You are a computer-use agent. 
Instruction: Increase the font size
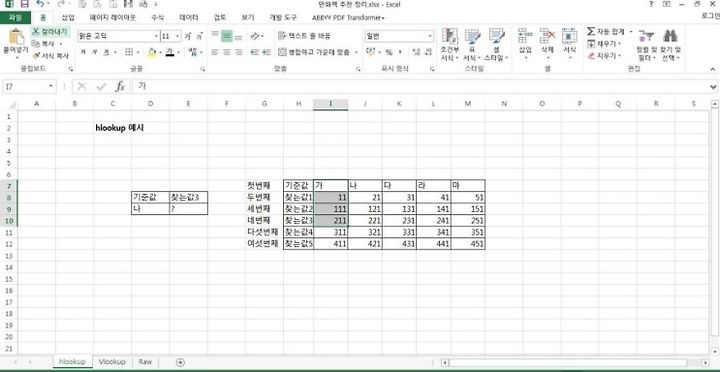pos(188,36)
